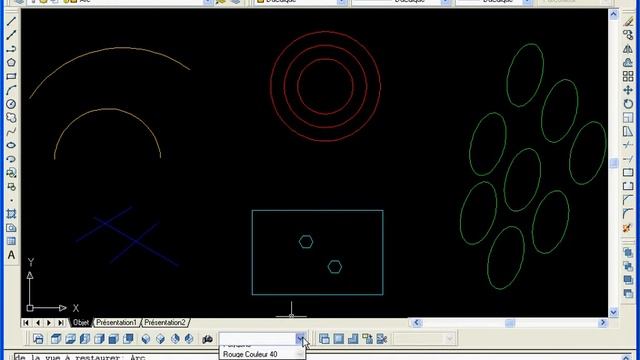This screenshot has height=360, width=640.
Task: Collapse the view list dropdown arrow
Action: 300,339
